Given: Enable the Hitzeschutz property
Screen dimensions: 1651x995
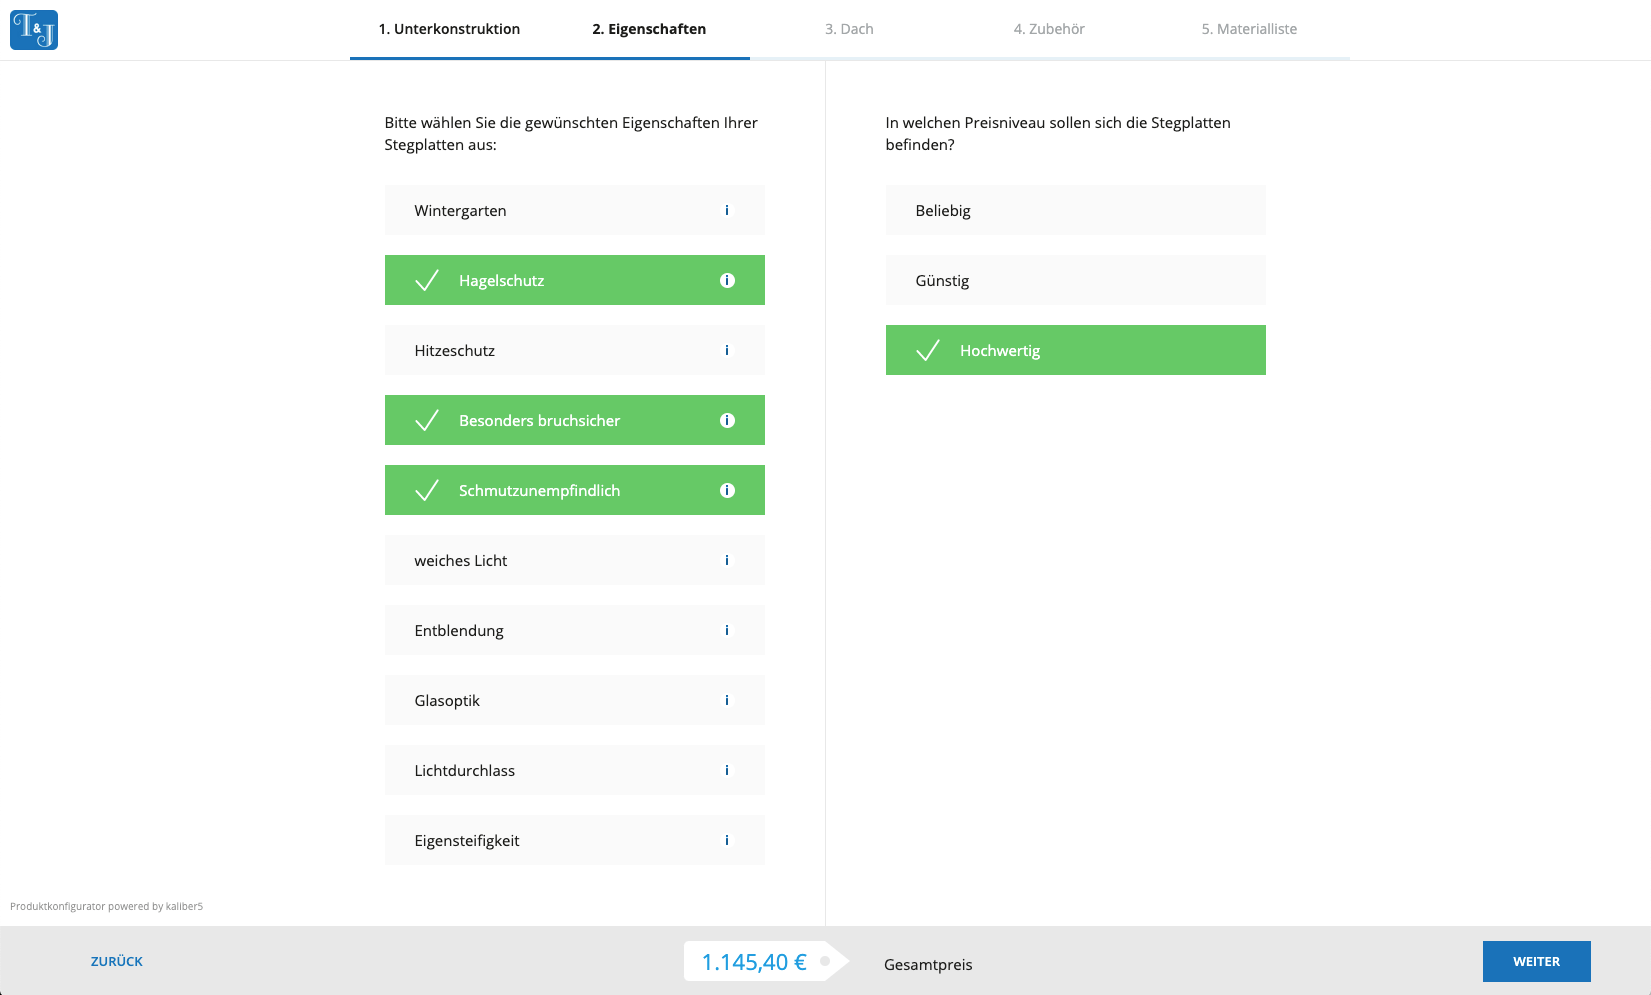Looking at the screenshot, I should pos(575,350).
